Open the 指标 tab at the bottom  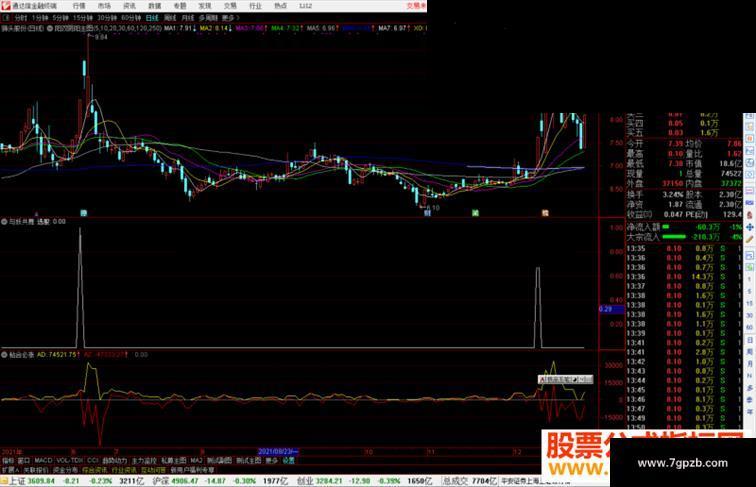click(x=8, y=461)
